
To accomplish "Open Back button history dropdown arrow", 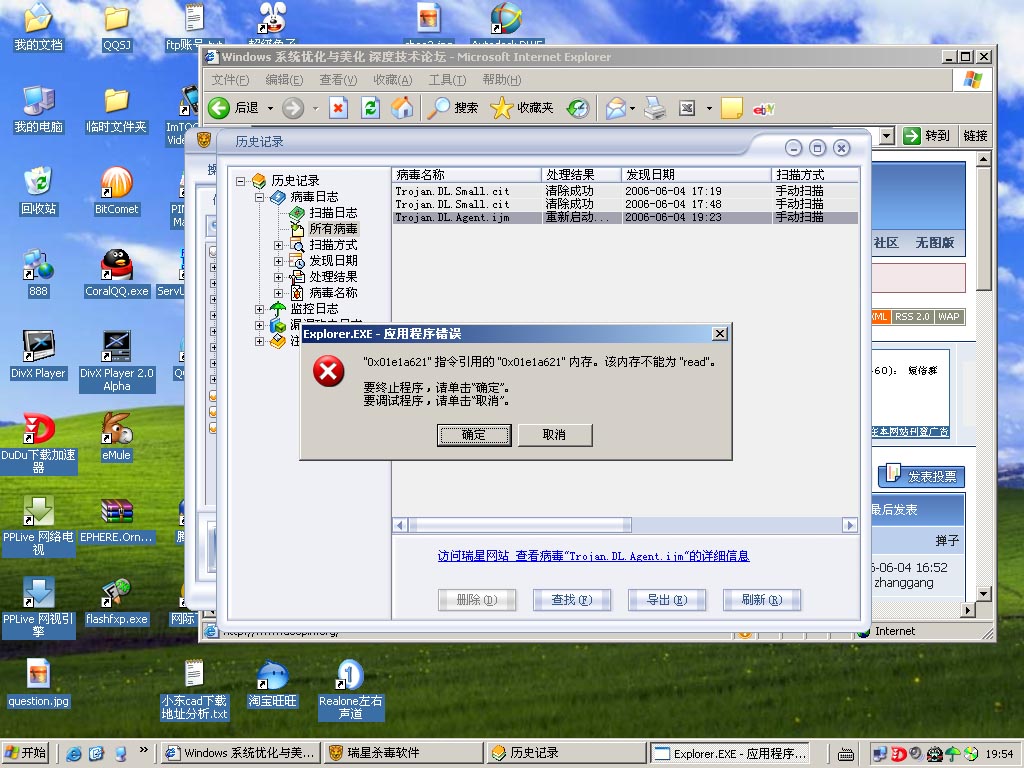I will click(x=270, y=108).
